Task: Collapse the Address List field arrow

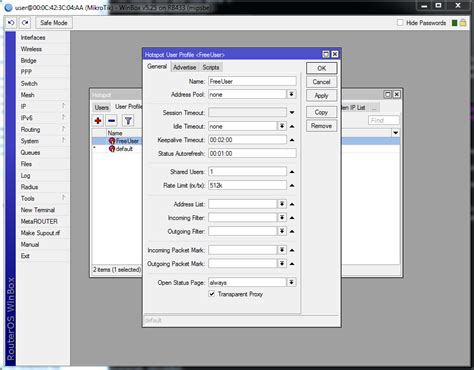Action: (292, 204)
